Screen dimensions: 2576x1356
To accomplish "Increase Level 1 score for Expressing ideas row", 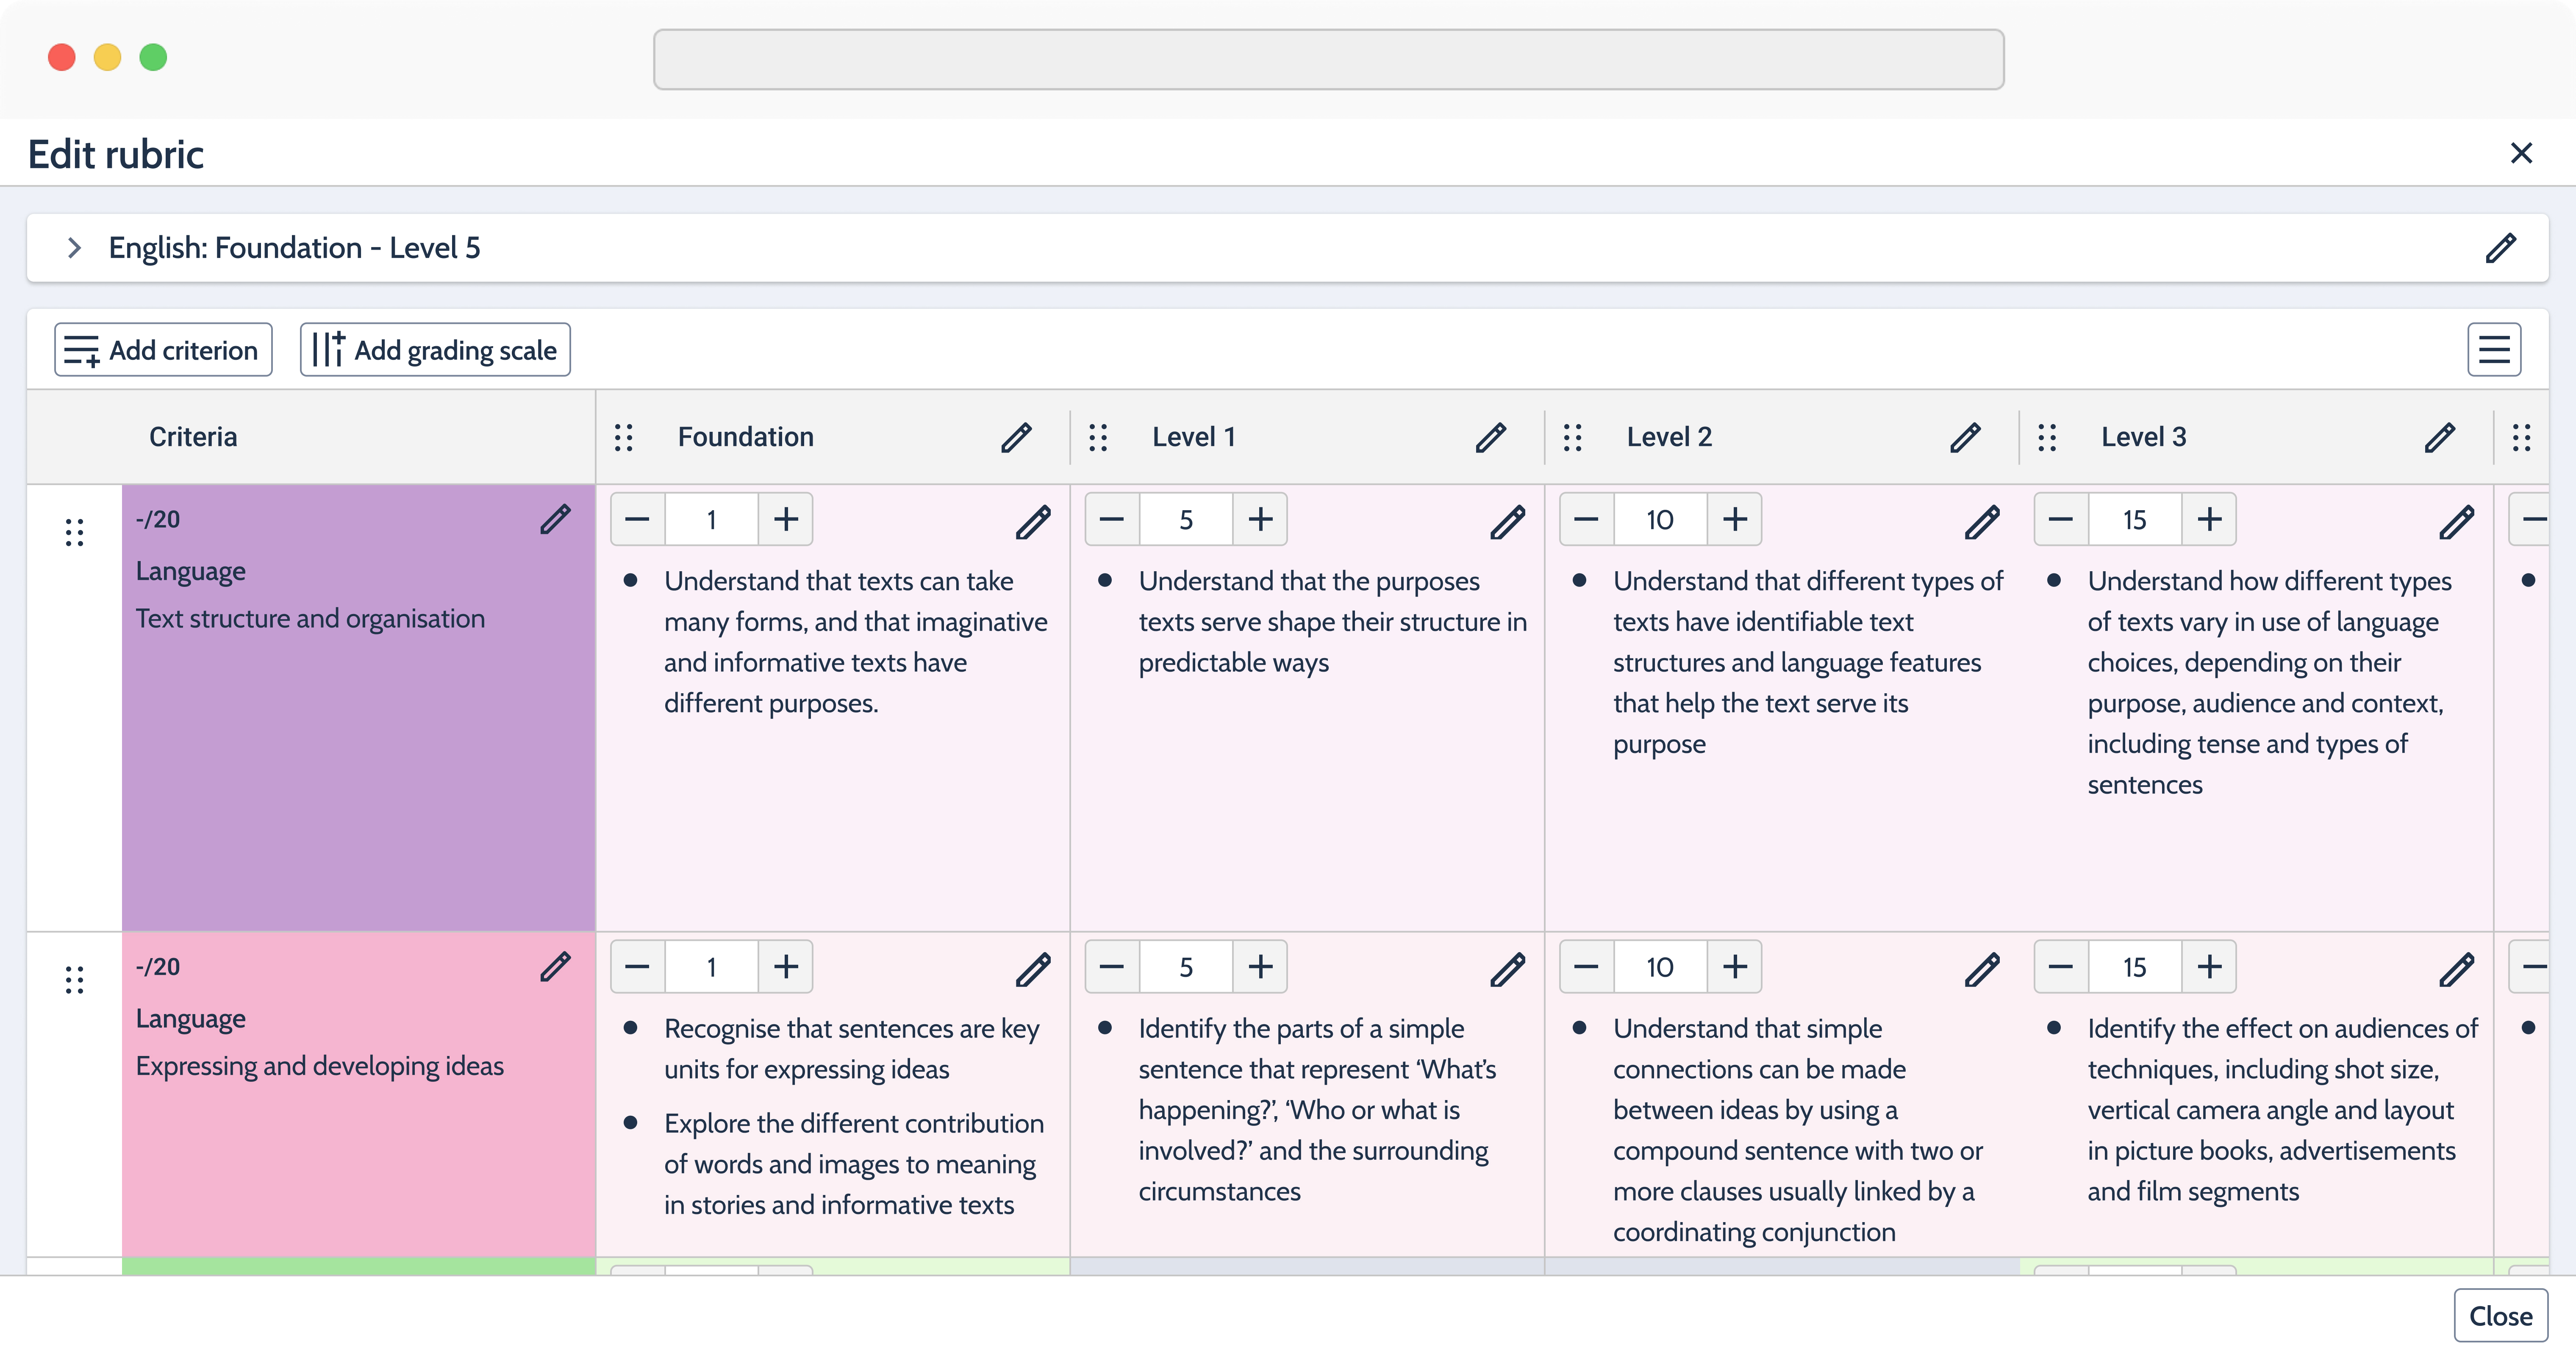I will coord(1260,966).
